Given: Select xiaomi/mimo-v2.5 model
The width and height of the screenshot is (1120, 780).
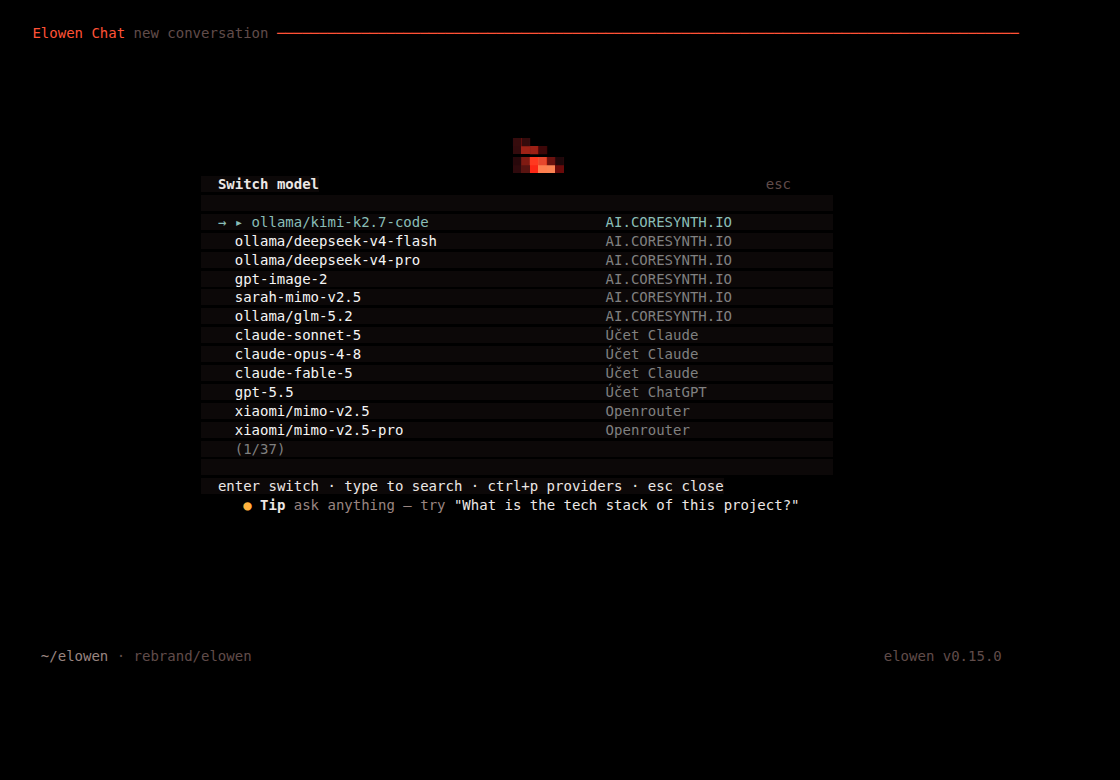Looking at the screenshot, I should click(x=516, y=411).
